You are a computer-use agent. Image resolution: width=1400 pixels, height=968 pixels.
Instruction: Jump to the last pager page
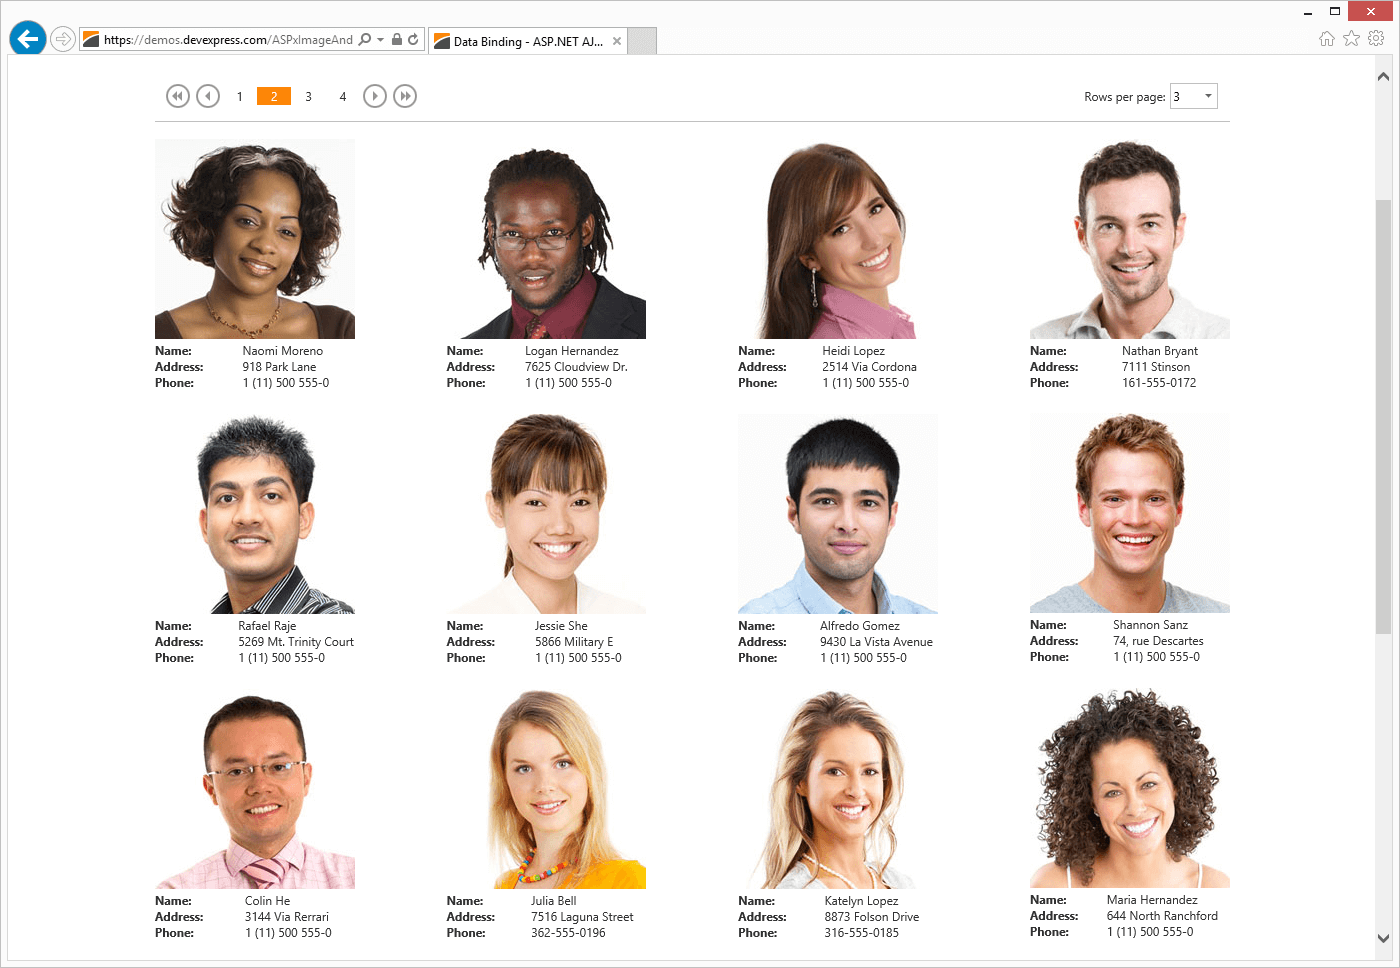(405, 96)
